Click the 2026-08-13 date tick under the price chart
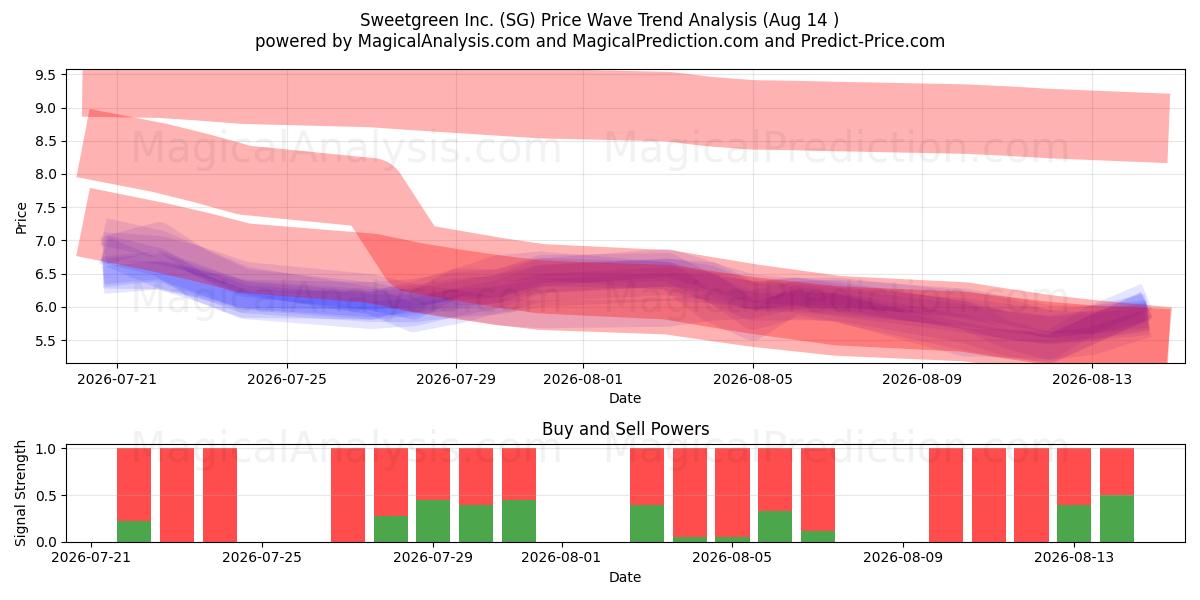This screenshot has height=600, width=1200. [1092, 379]
